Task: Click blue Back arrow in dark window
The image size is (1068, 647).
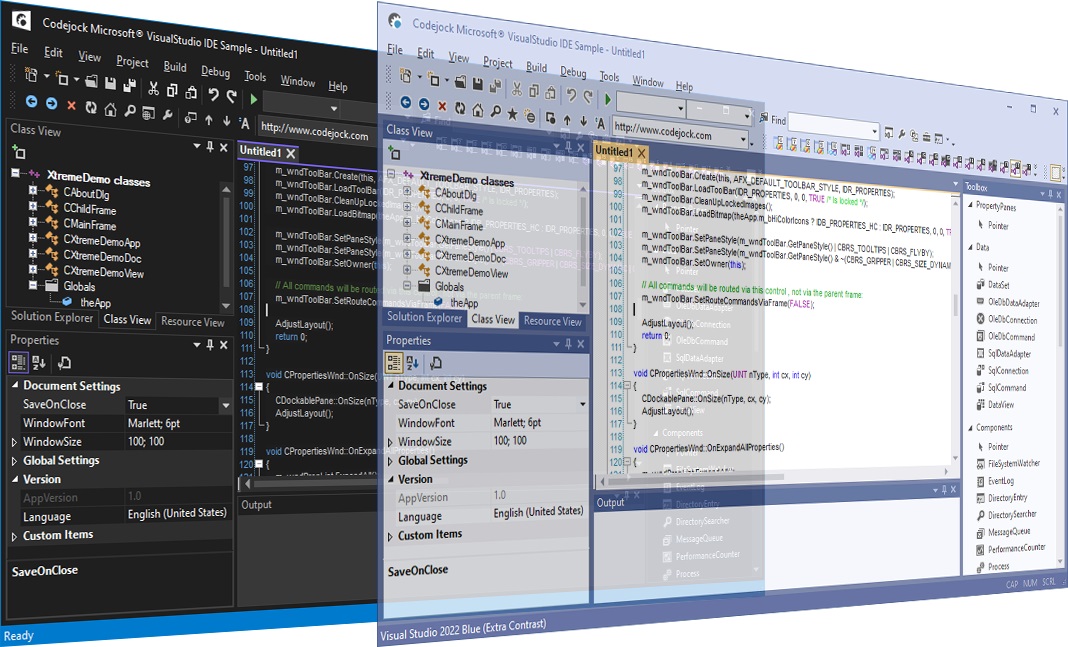Action: click(31, 101)
